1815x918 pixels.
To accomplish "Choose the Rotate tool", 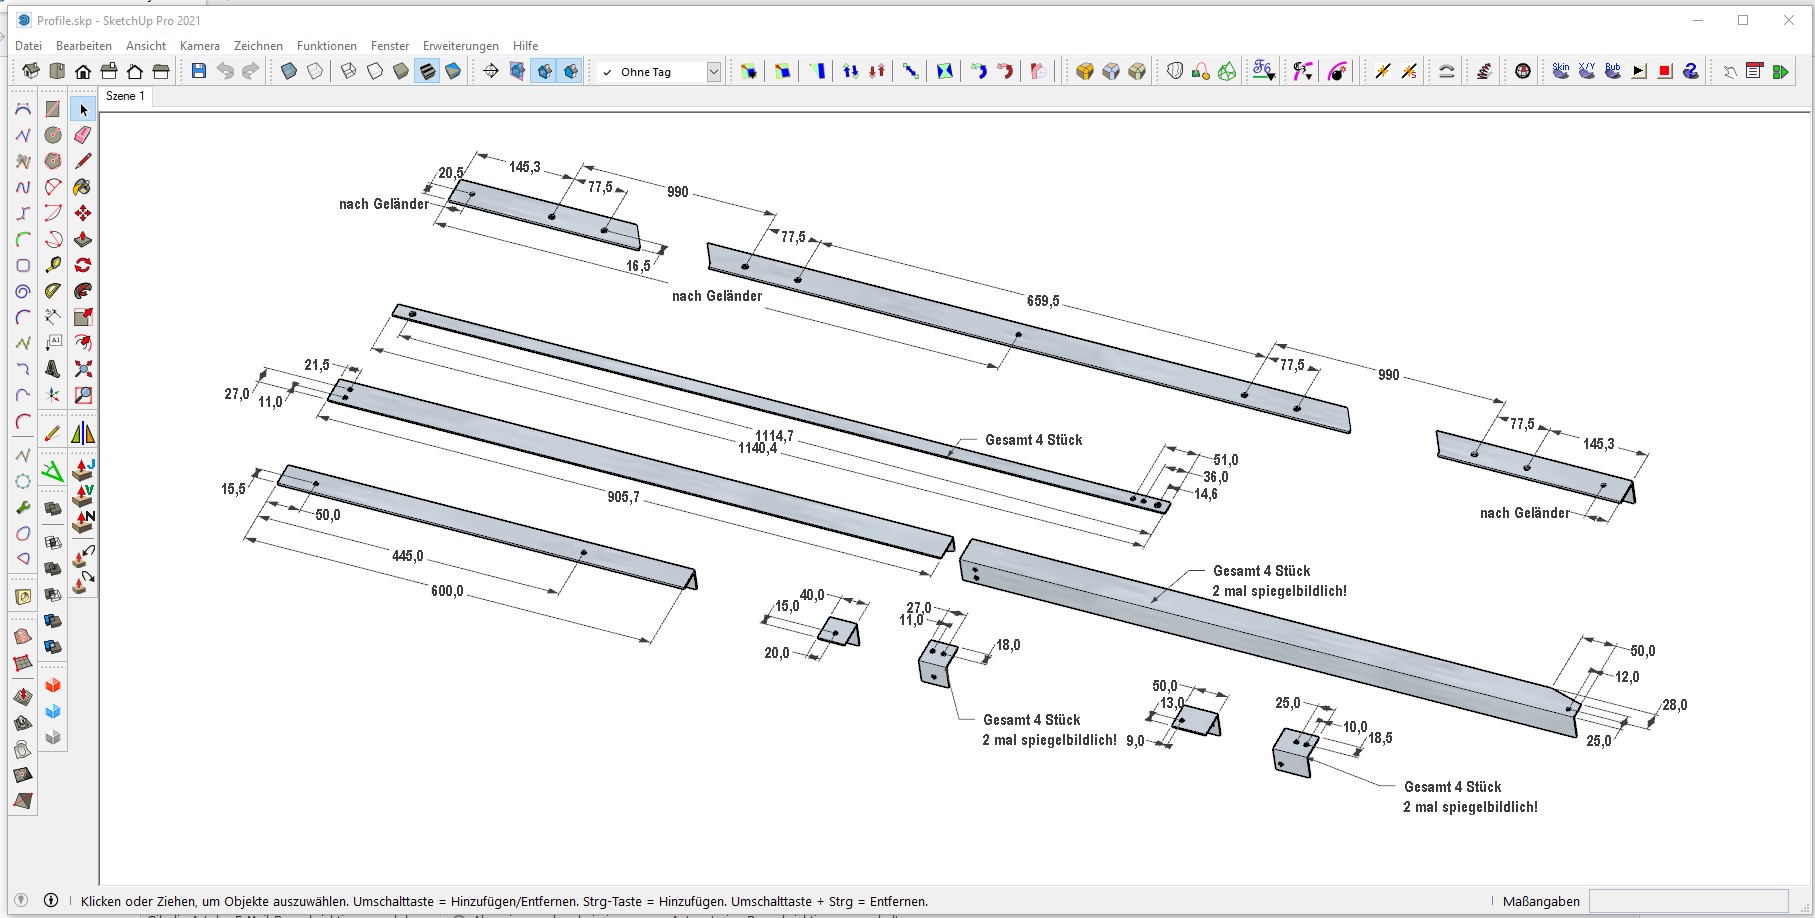I will [x=83, y=265].
